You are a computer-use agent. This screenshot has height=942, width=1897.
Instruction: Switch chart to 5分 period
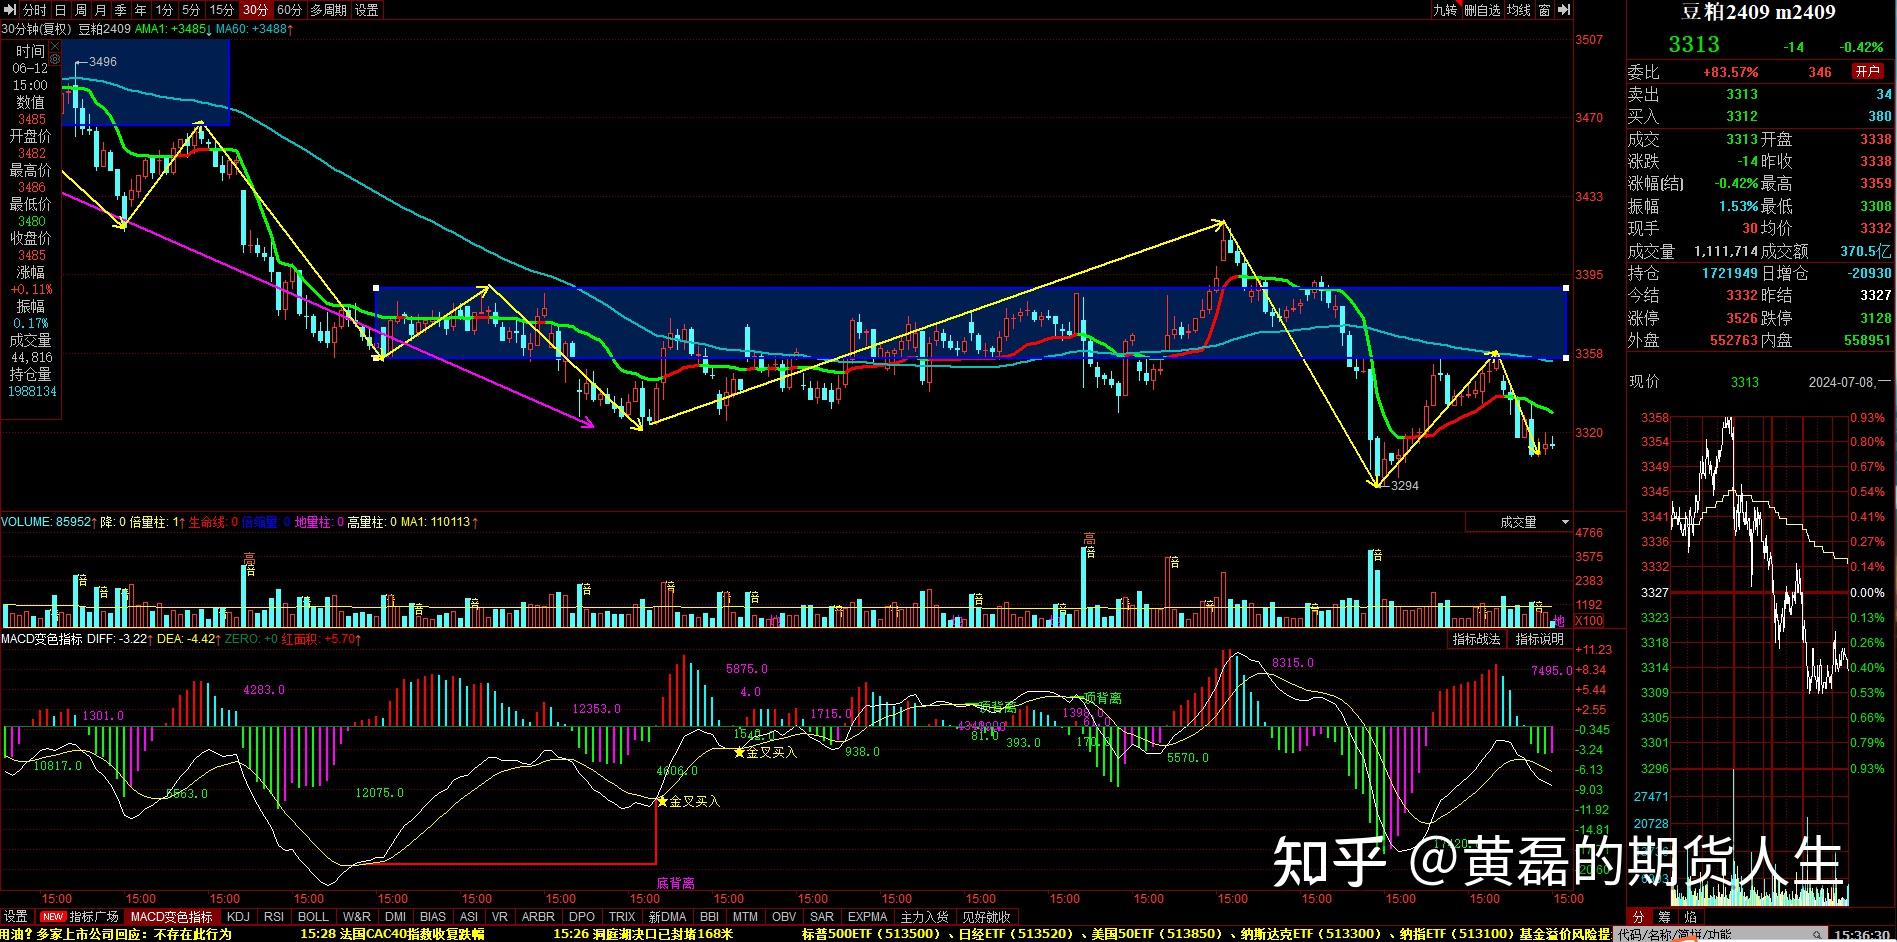[x=191, y=10]
